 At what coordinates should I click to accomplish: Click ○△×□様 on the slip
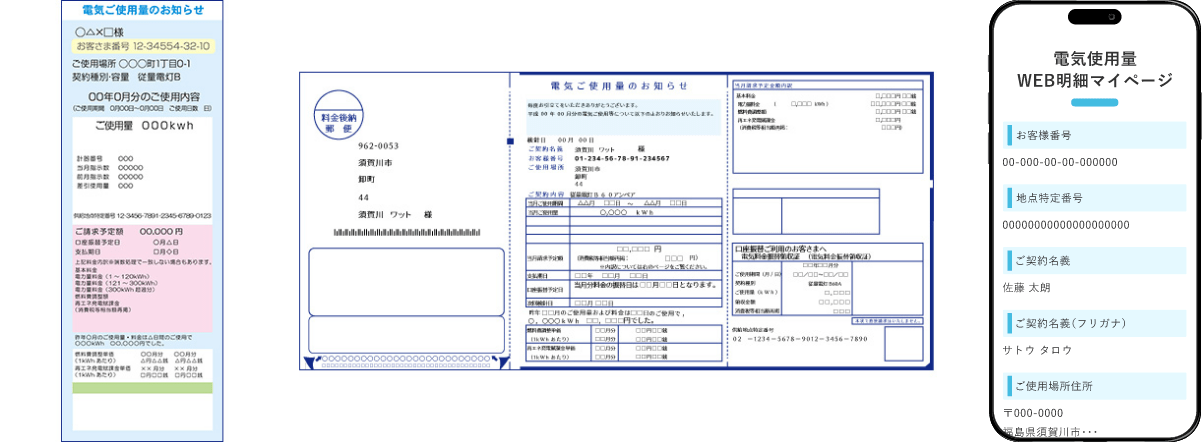(100, 32)
